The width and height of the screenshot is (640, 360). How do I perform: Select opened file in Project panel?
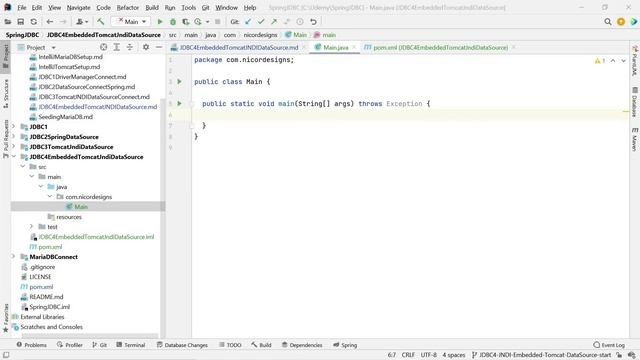coord(104,47)
